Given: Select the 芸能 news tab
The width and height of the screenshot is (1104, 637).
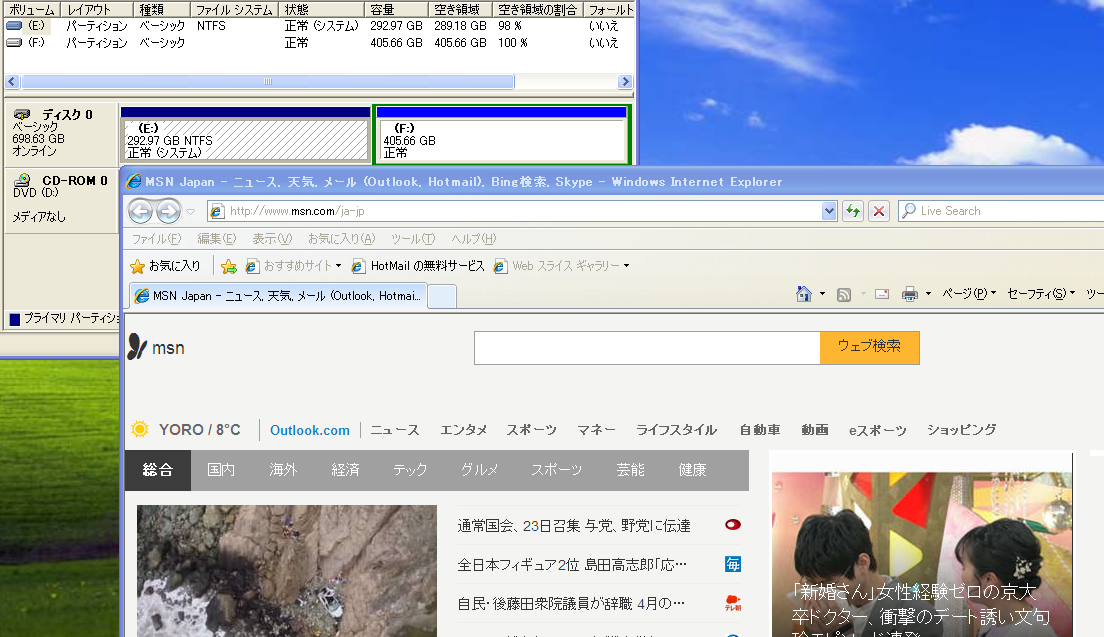Looking at the screenshot, I should pyautogui.click(x=631, y=470).
